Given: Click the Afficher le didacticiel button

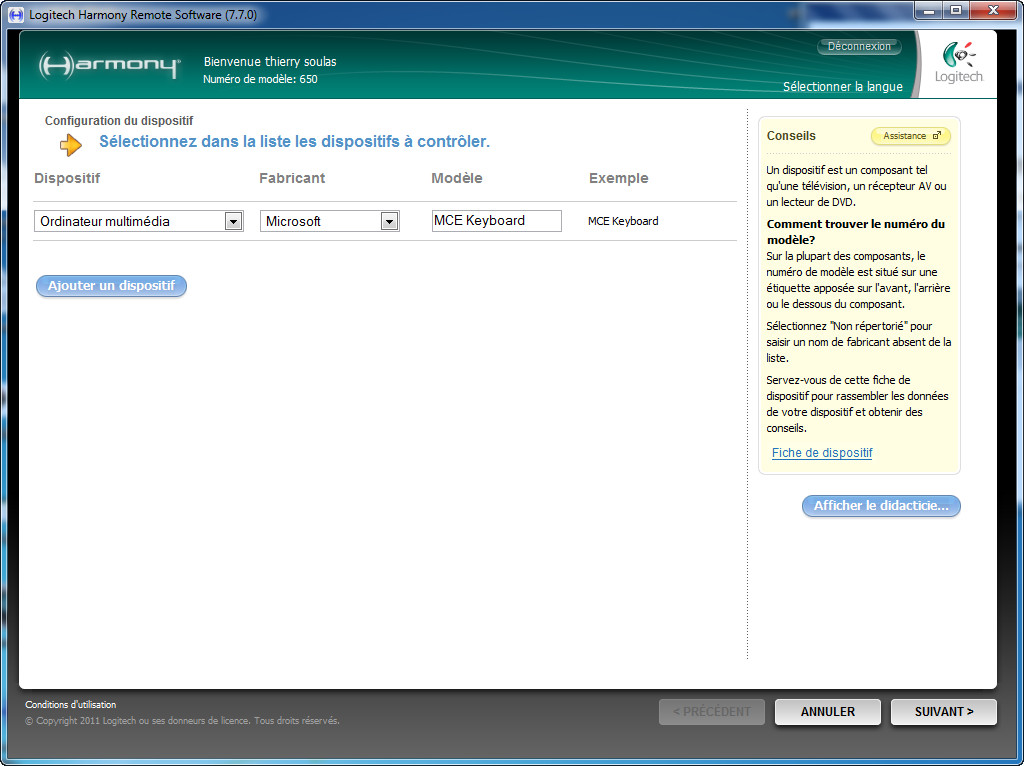Looking at the screenshot, I should [881, 506].
